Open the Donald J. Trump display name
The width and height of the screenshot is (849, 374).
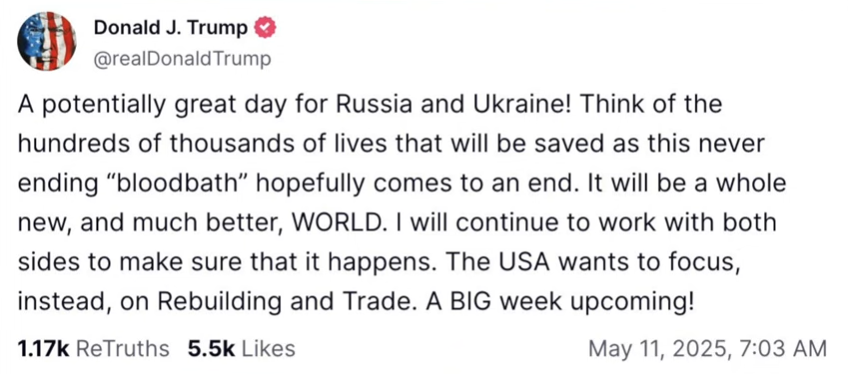[x=171, y=27]
